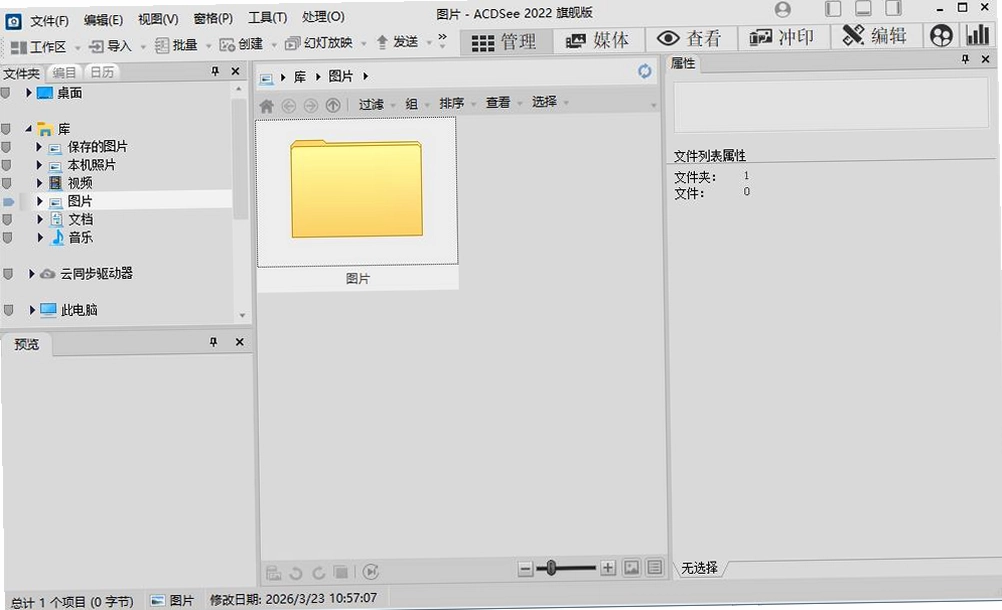Toggle bottom pane layout icon
The width and height of the screenshot is (1002, 610).
[x=863, y=8]
